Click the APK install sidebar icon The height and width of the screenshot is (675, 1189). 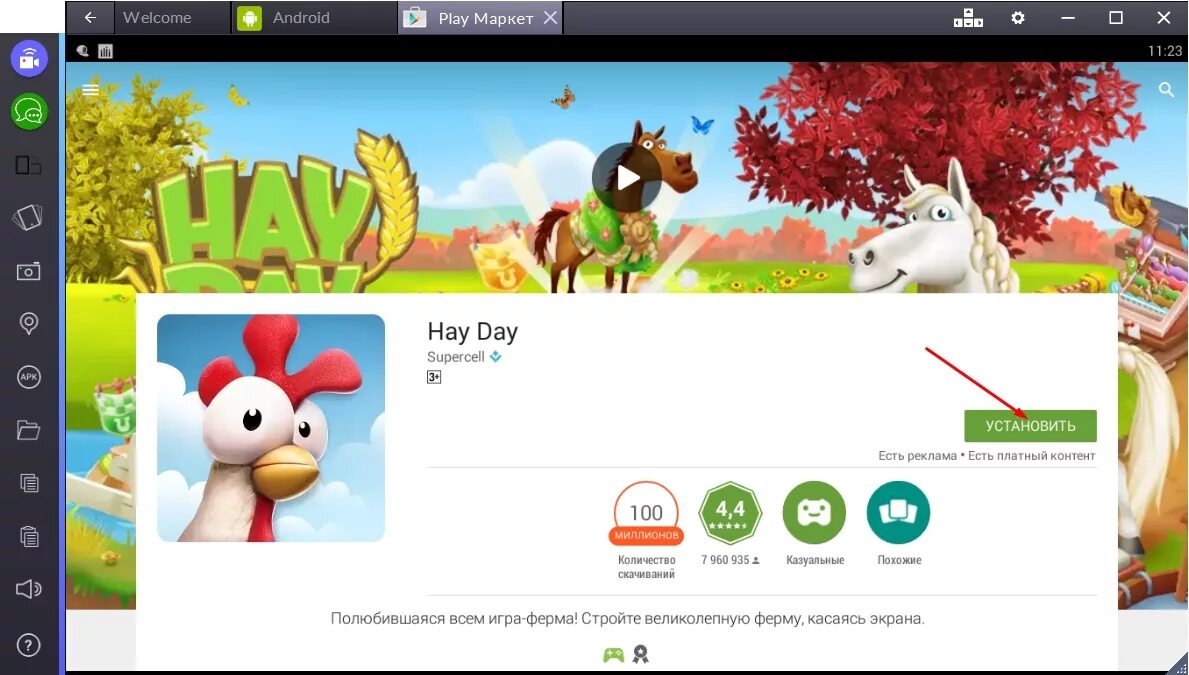(x=29, y=377)
